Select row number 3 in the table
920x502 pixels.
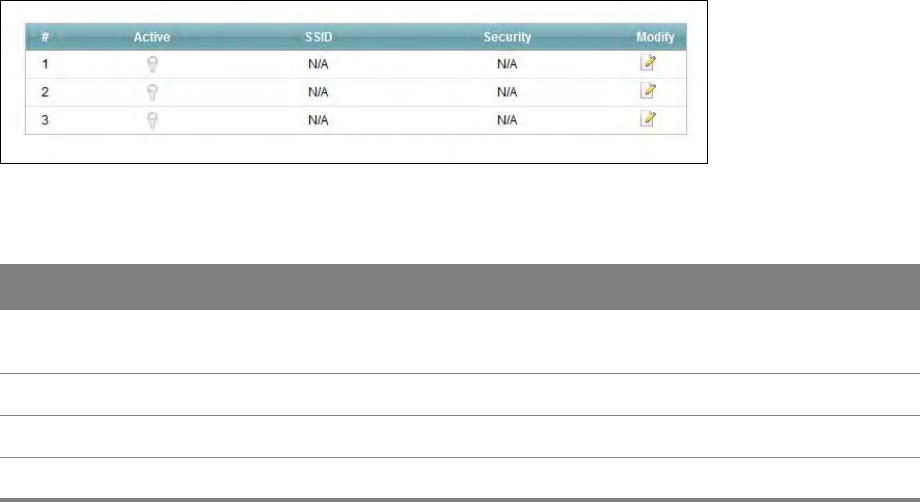(44, 120)
